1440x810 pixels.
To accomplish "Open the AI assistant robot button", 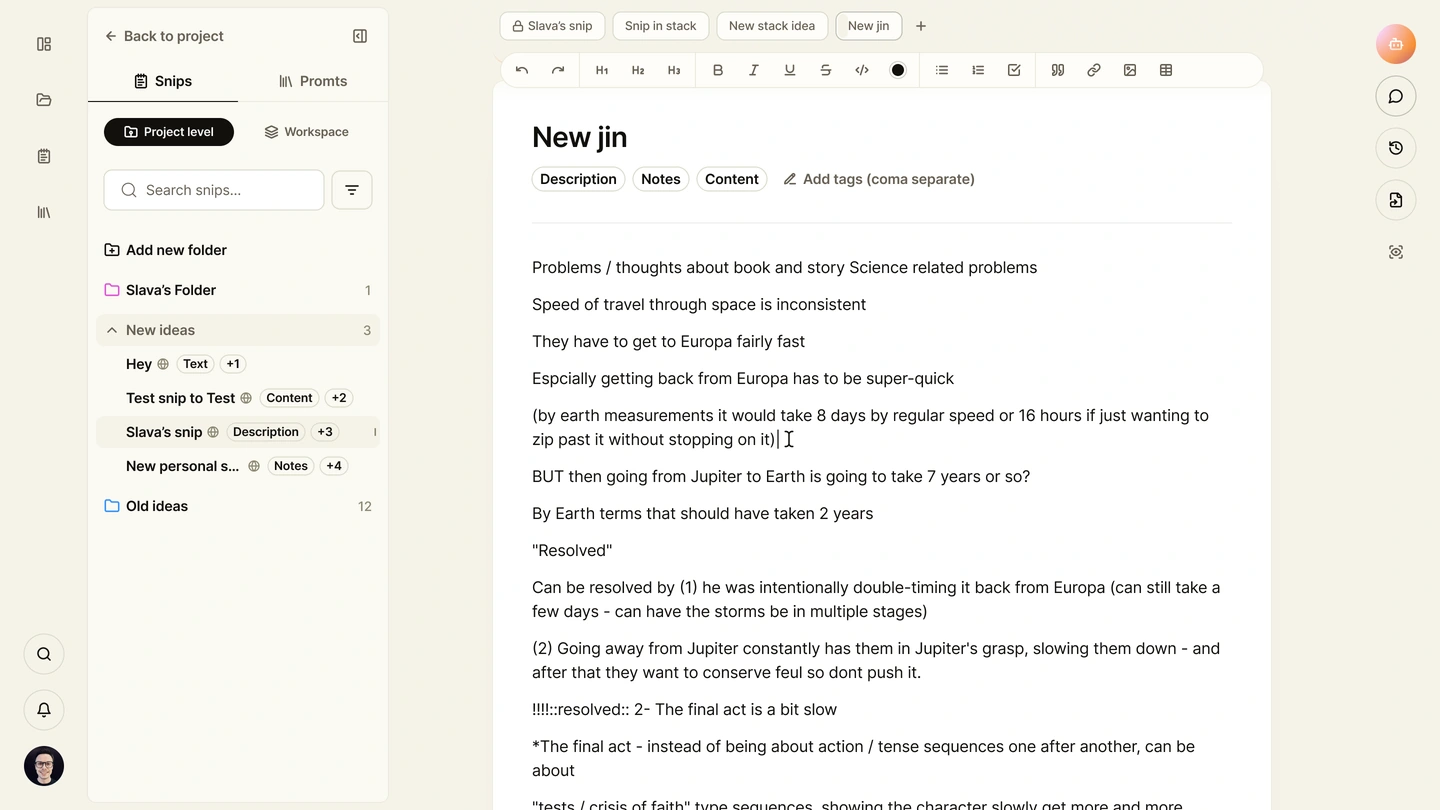I will pos(1396,44).
